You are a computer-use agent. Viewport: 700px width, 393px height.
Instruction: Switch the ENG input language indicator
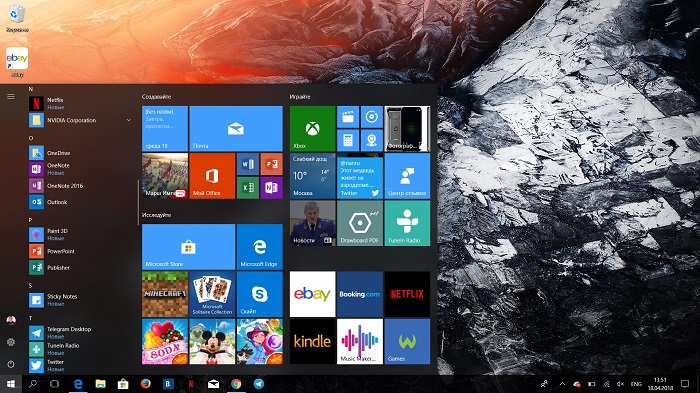tap(636, 384)
